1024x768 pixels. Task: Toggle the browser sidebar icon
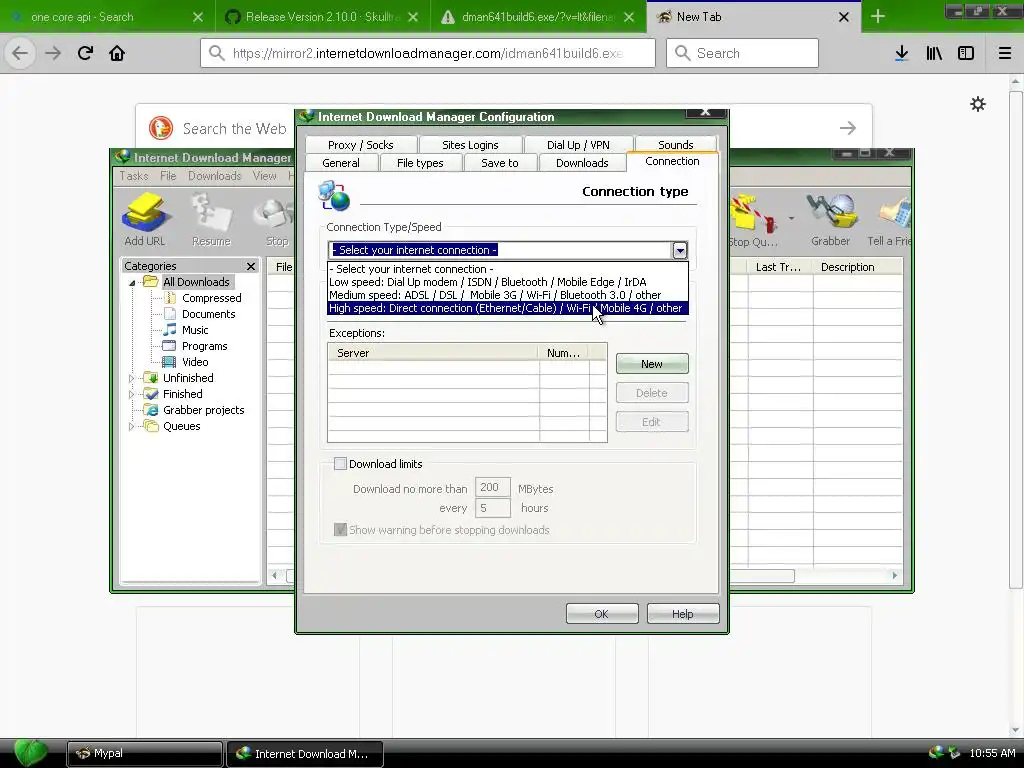966,53
